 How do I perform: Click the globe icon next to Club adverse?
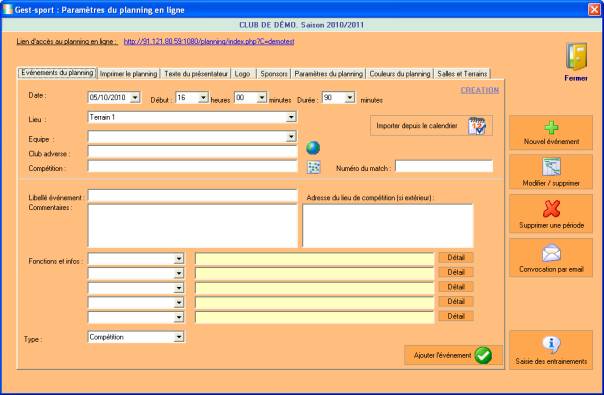click(x=313, y=148)
